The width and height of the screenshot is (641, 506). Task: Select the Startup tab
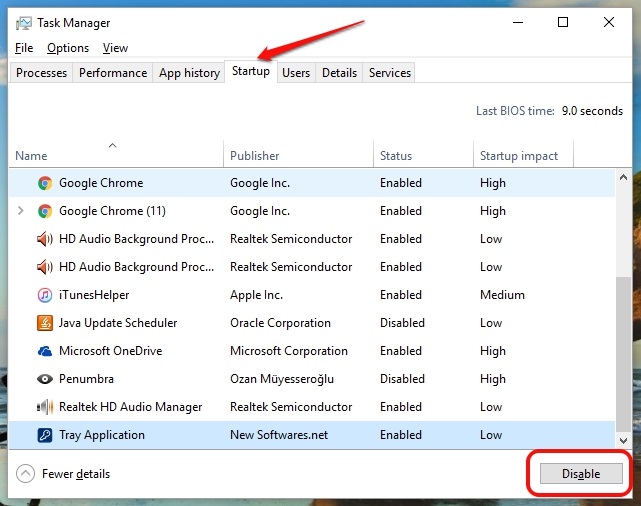(251, 72)
